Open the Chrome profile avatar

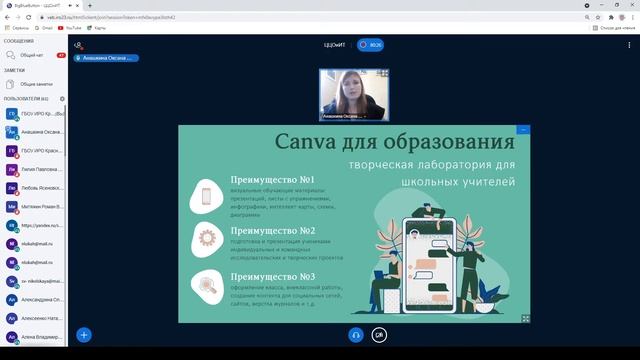point(622,18)
